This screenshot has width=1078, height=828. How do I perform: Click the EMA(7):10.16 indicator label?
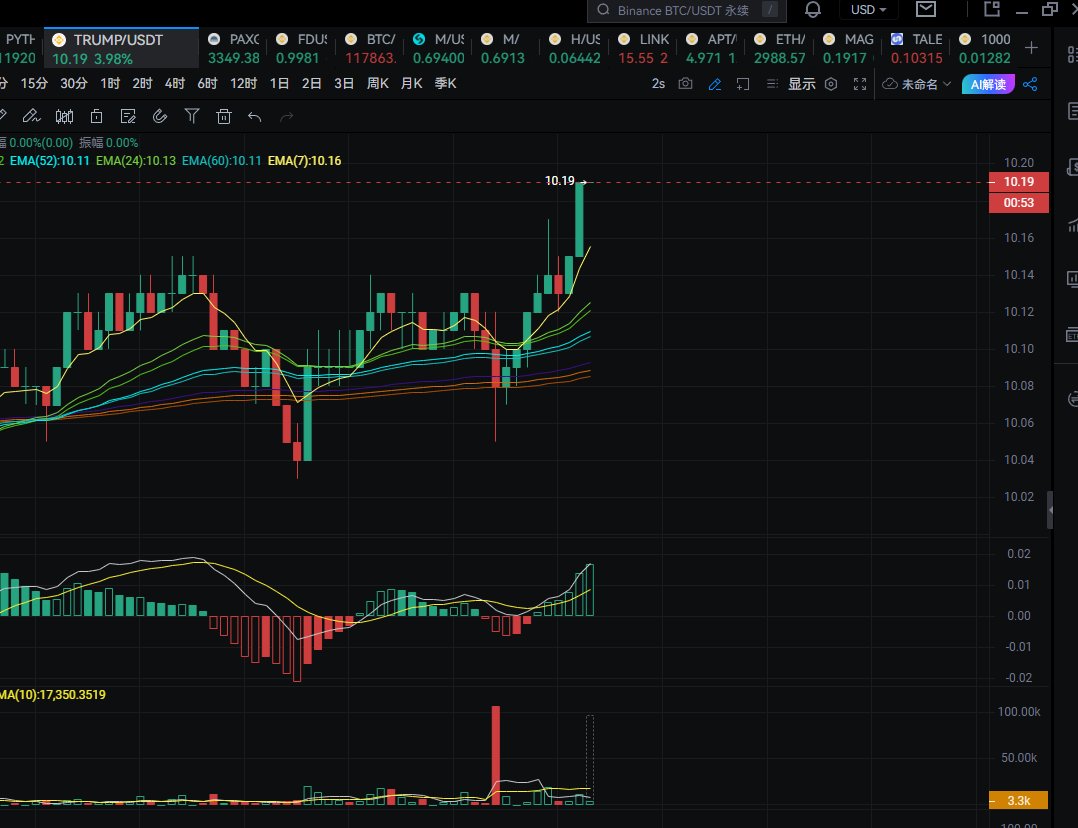305,161
